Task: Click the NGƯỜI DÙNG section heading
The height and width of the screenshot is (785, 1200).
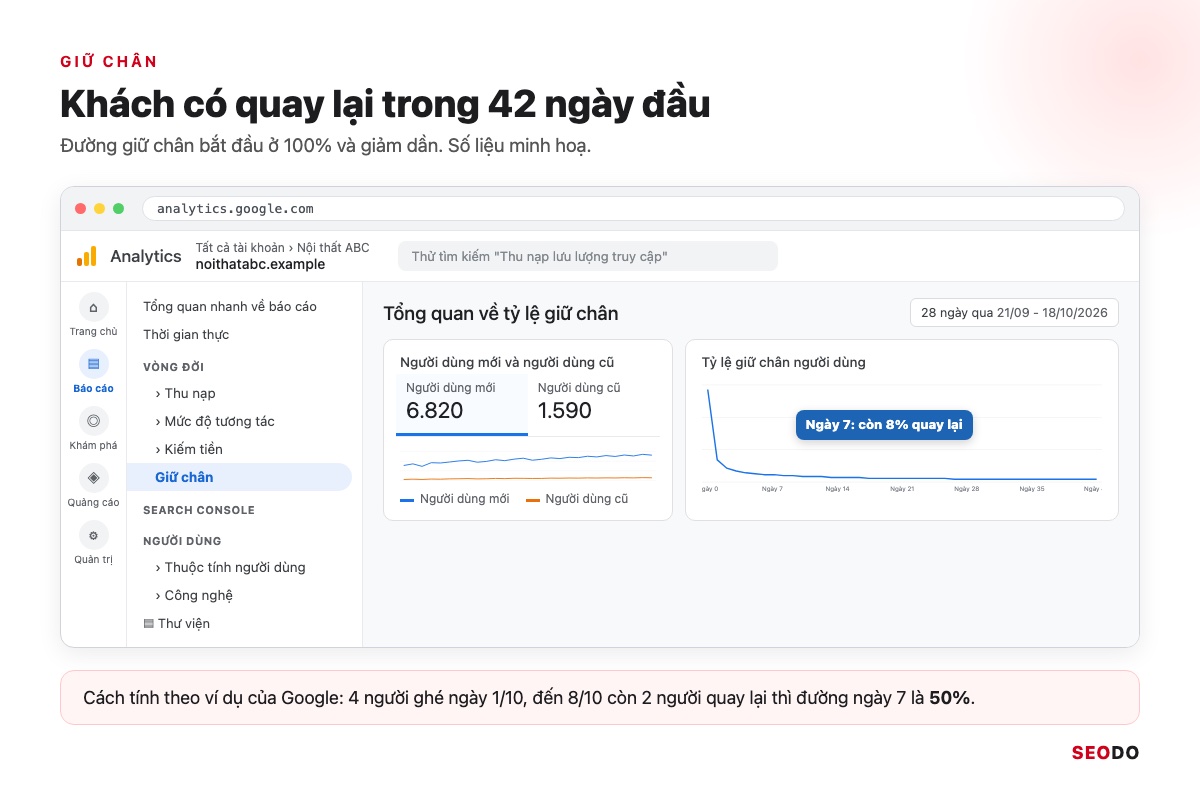Action: click(x=182, y=541)
